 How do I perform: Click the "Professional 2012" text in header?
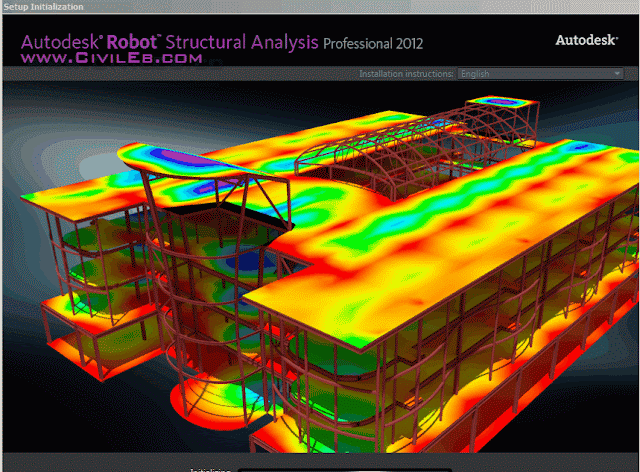click(x=373, y=44)
